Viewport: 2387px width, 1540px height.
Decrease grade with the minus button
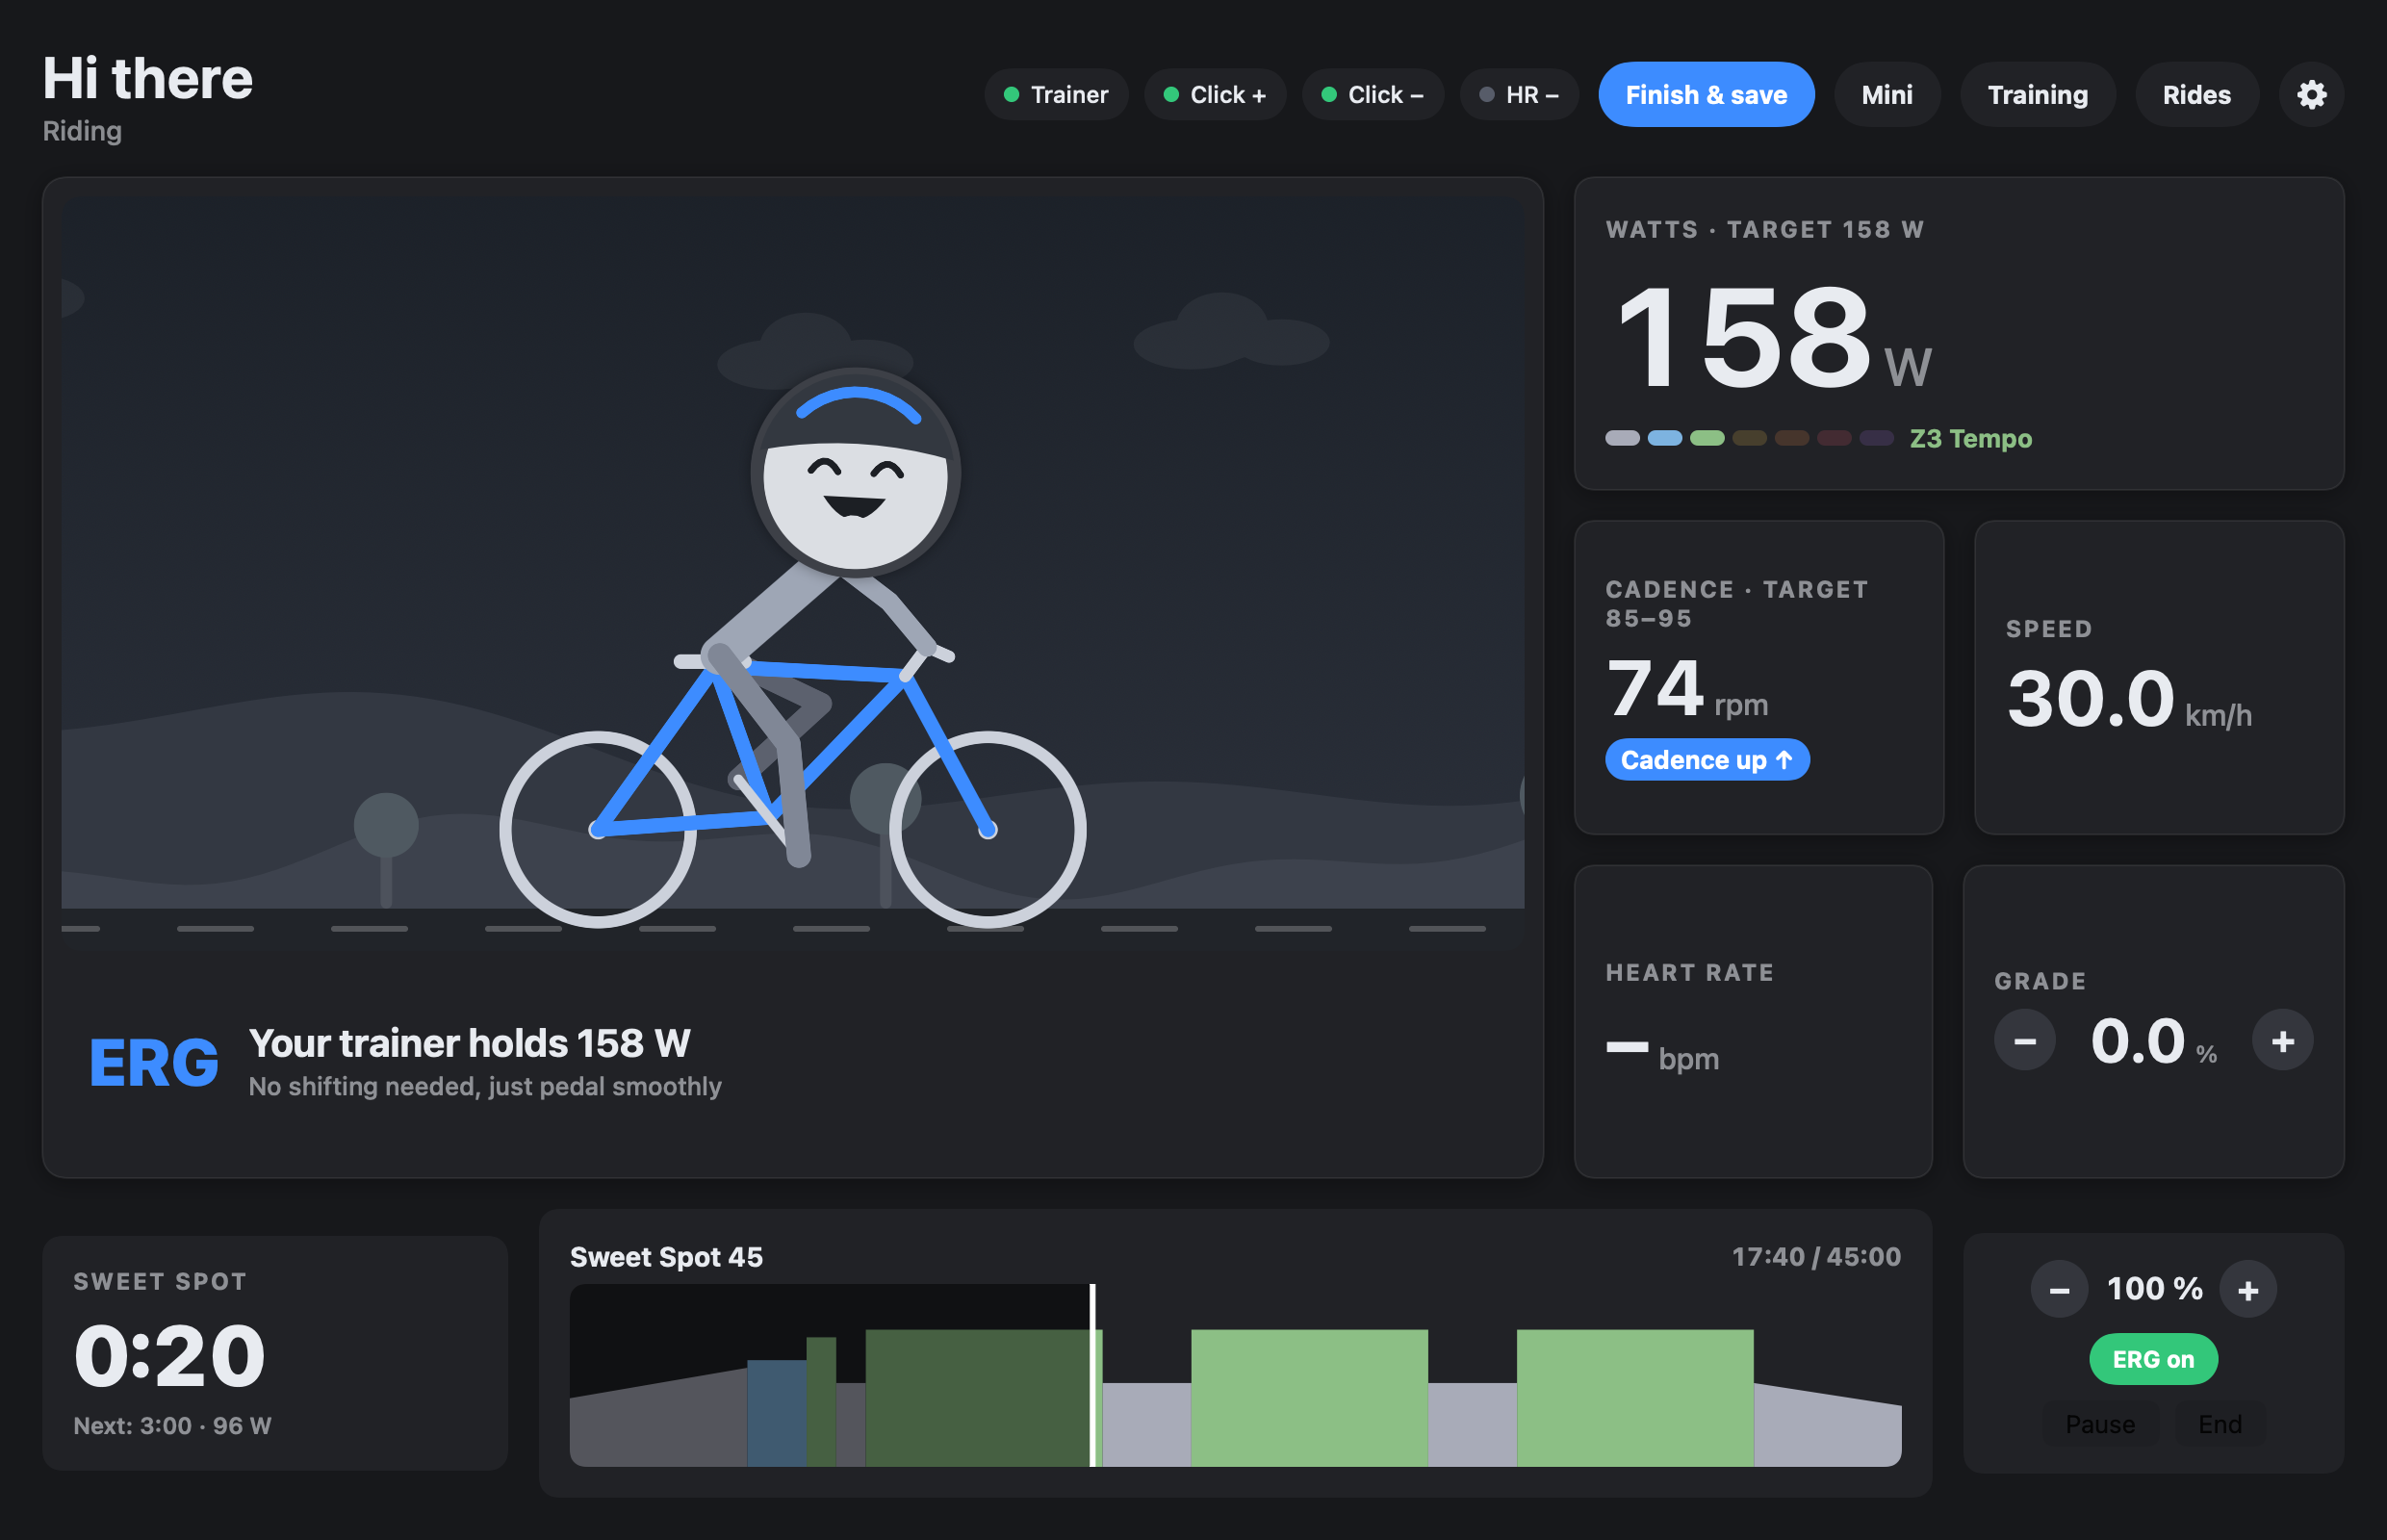coord(2025,1041)
